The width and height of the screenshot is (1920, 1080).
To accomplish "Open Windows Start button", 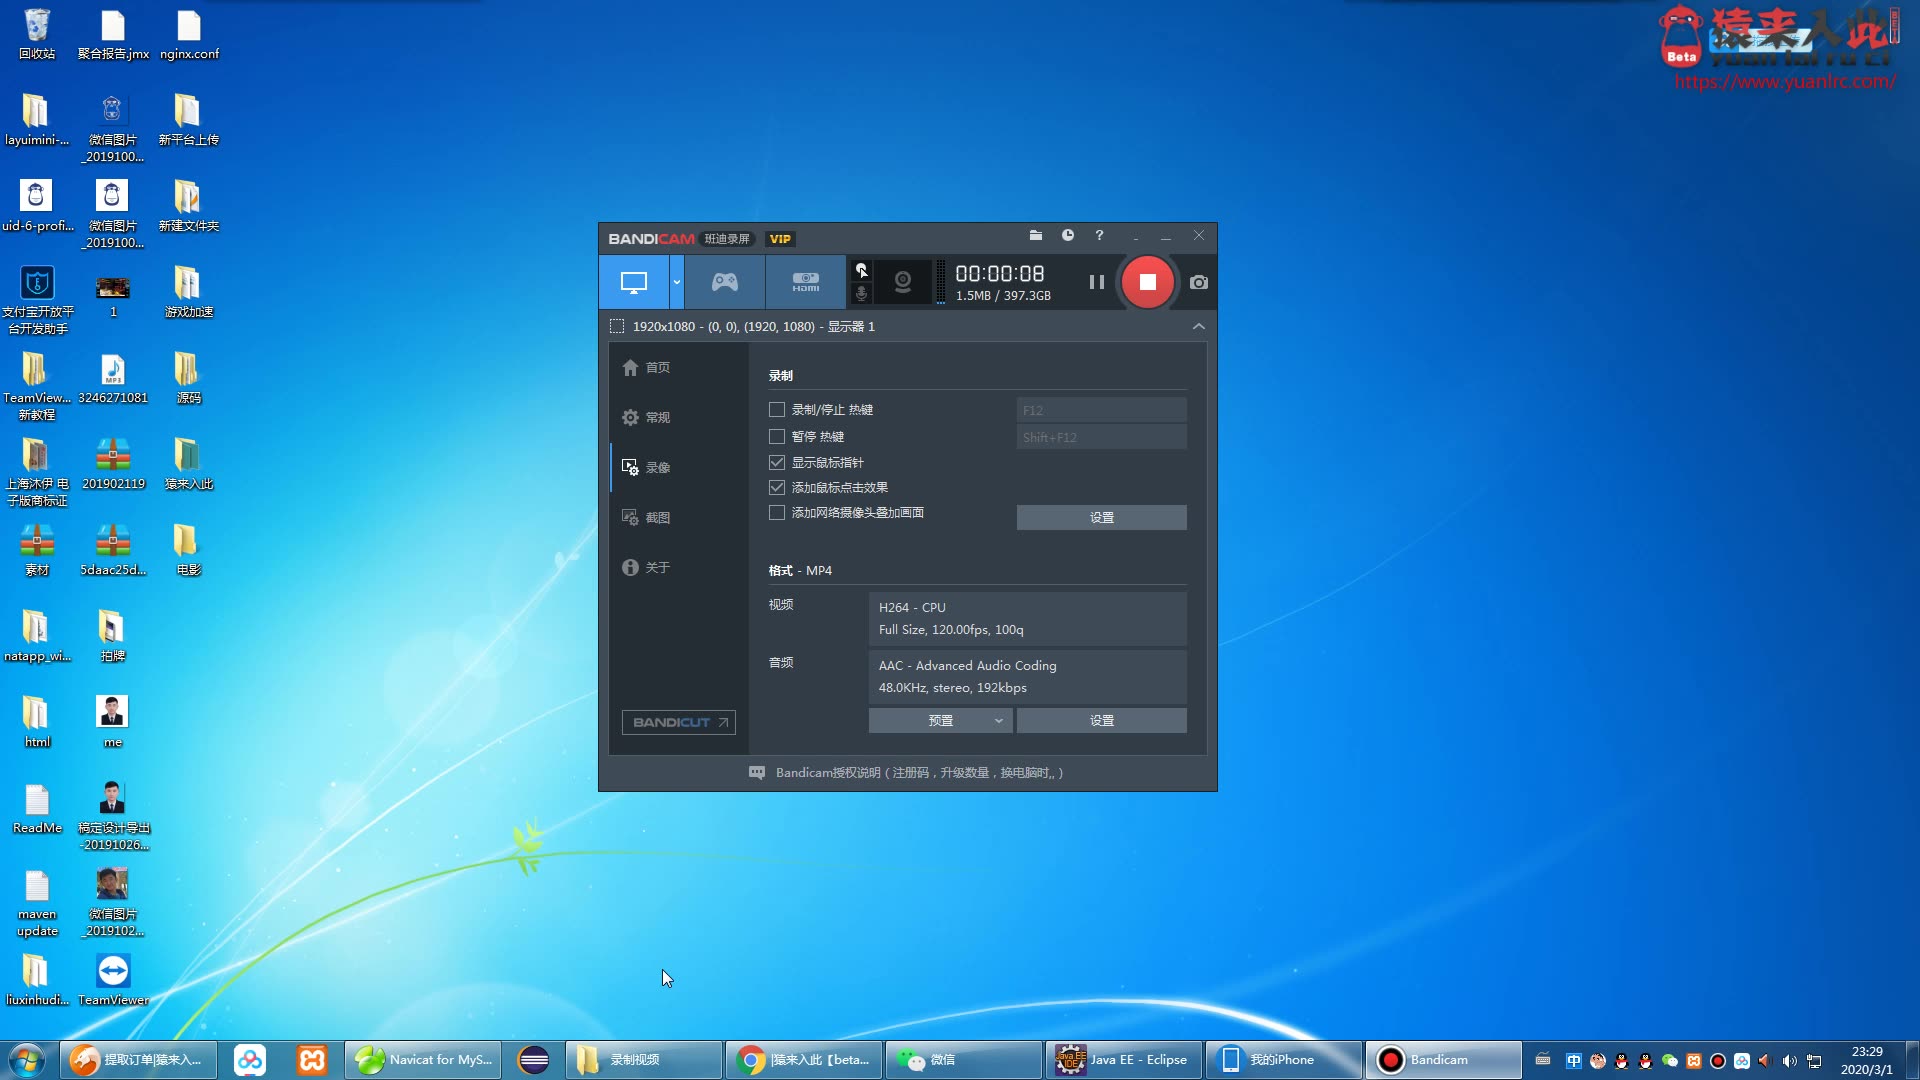I will pyautogui.click(x=27, y=1059).
